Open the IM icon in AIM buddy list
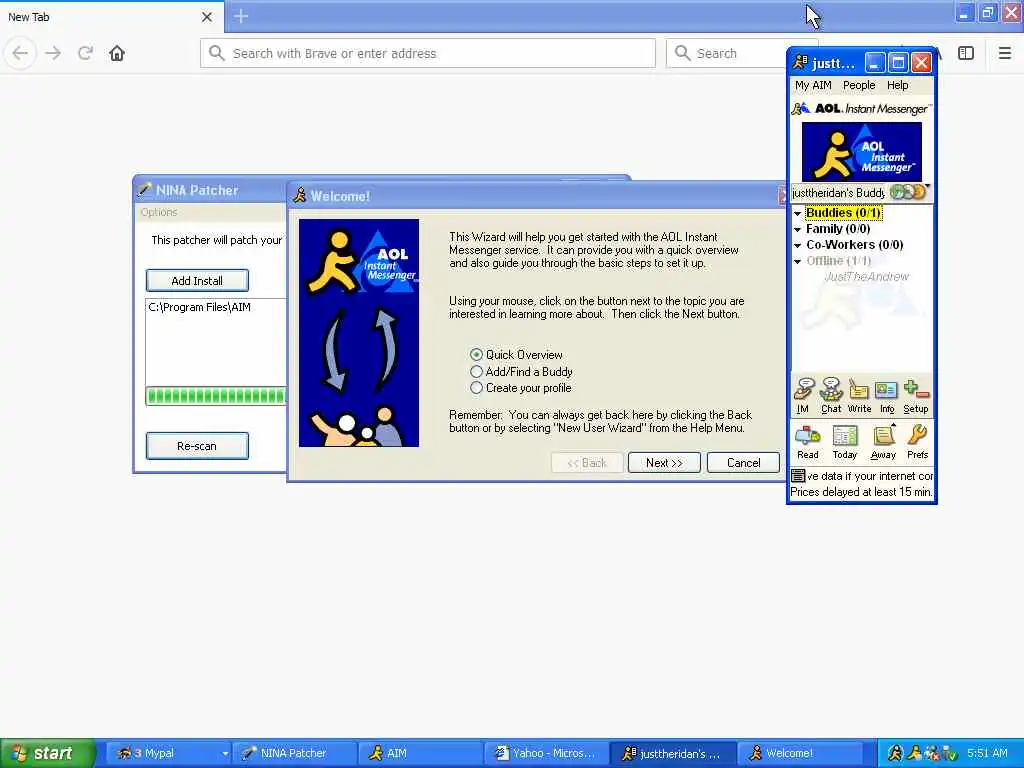Screen dimensions: 1024x768 coord(803,395)
